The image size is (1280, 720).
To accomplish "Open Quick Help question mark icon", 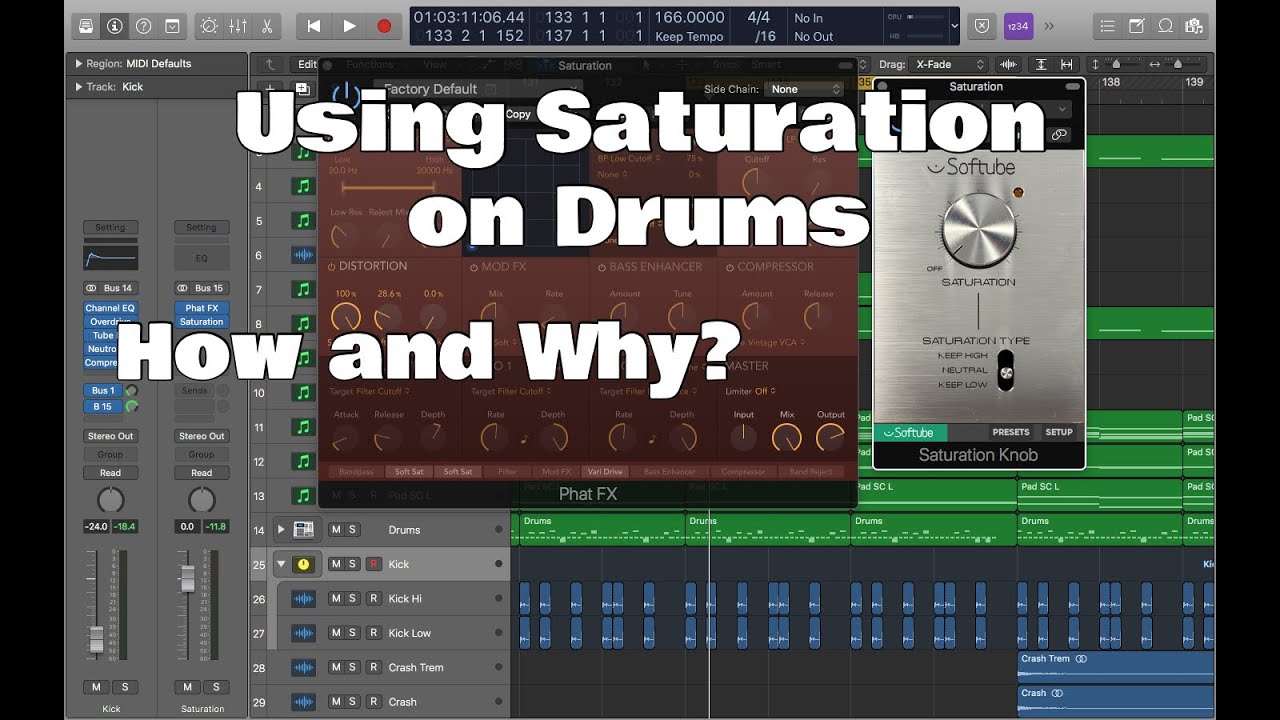I will pyautogui.click(x=143, y=26).
